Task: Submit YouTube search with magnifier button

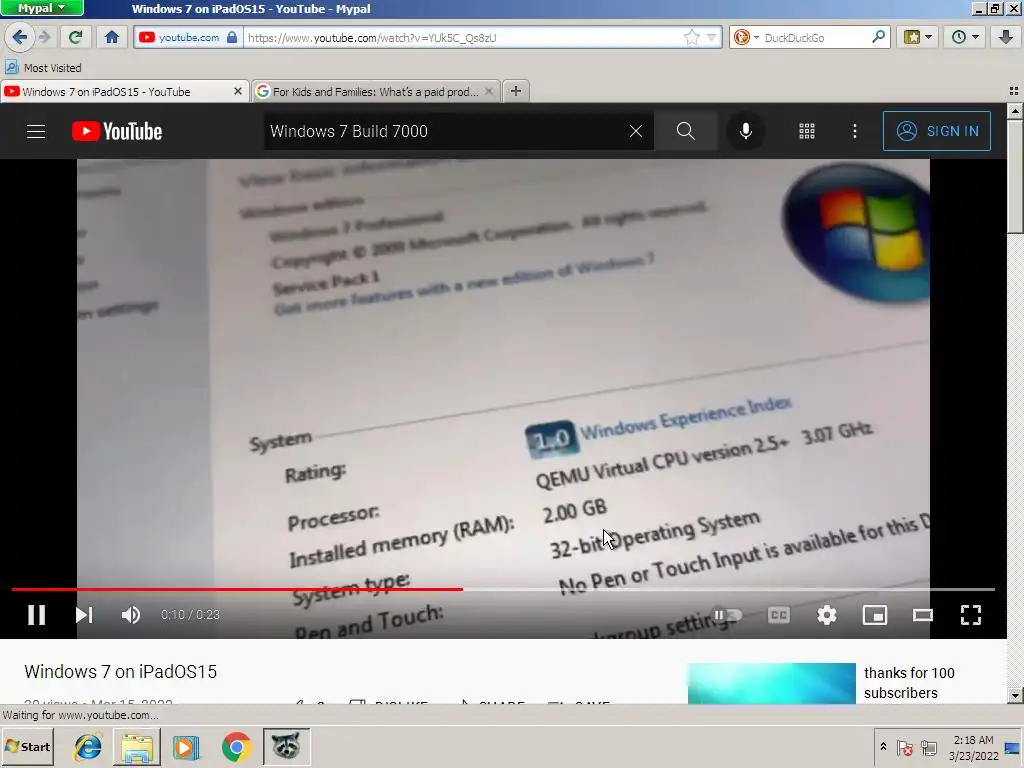Action: click(x=686, y=131)
